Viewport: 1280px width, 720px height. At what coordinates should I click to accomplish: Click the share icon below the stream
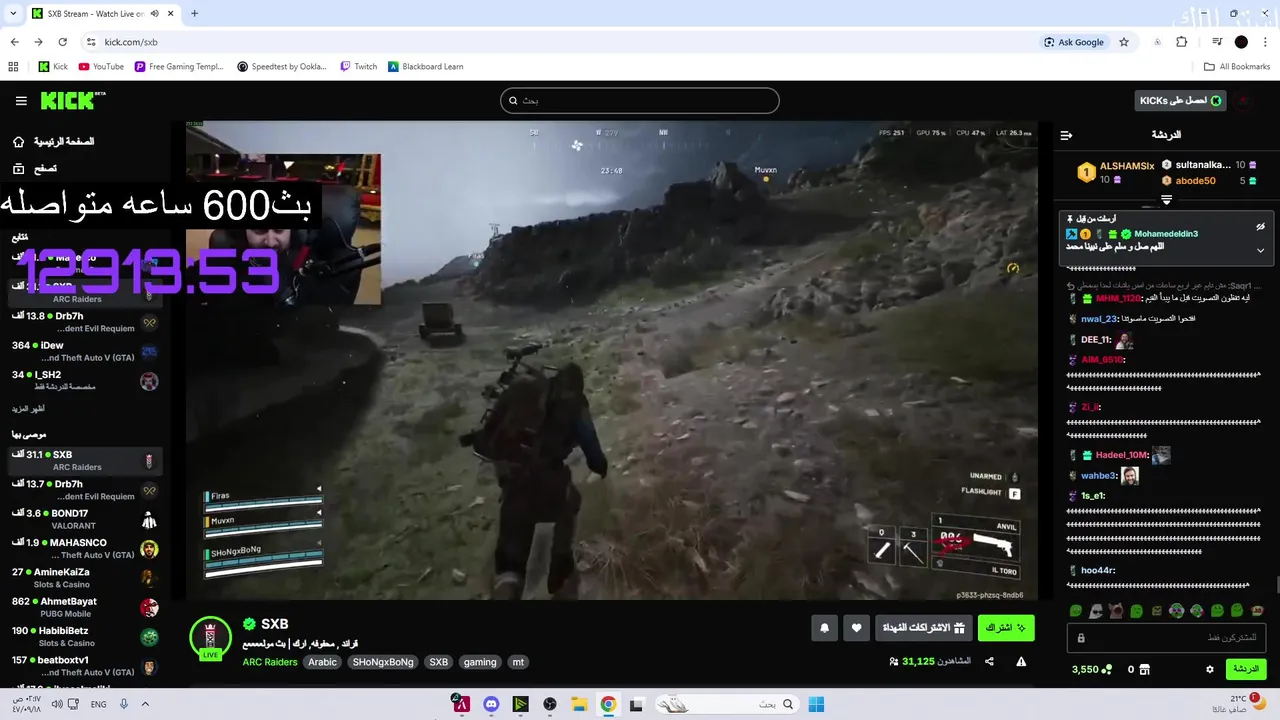(x=989, y=661)
